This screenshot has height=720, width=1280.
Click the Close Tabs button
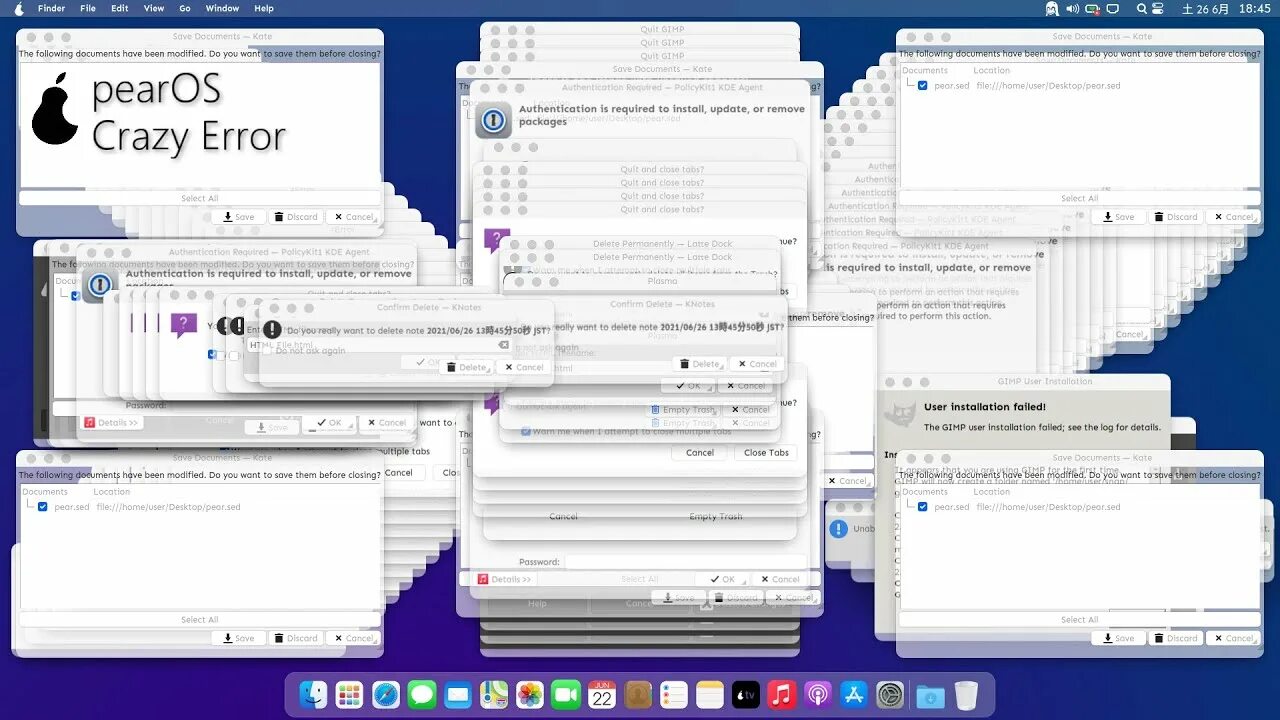point(767,453)
